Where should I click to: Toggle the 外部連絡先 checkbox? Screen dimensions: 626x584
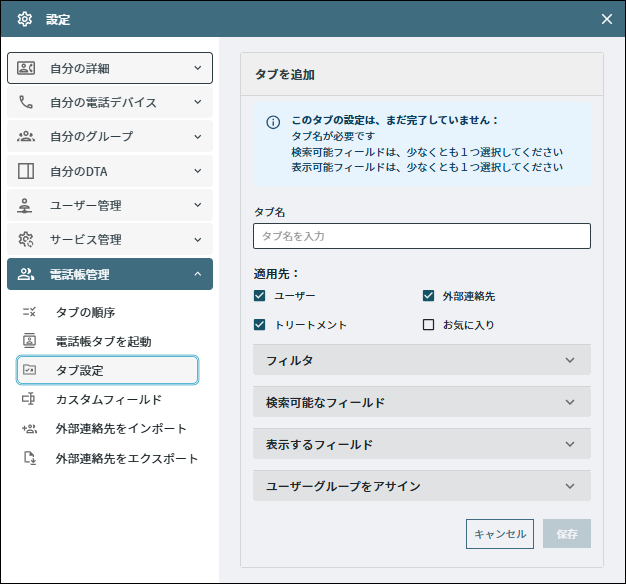pyautogui.click(x=428, y=296)
